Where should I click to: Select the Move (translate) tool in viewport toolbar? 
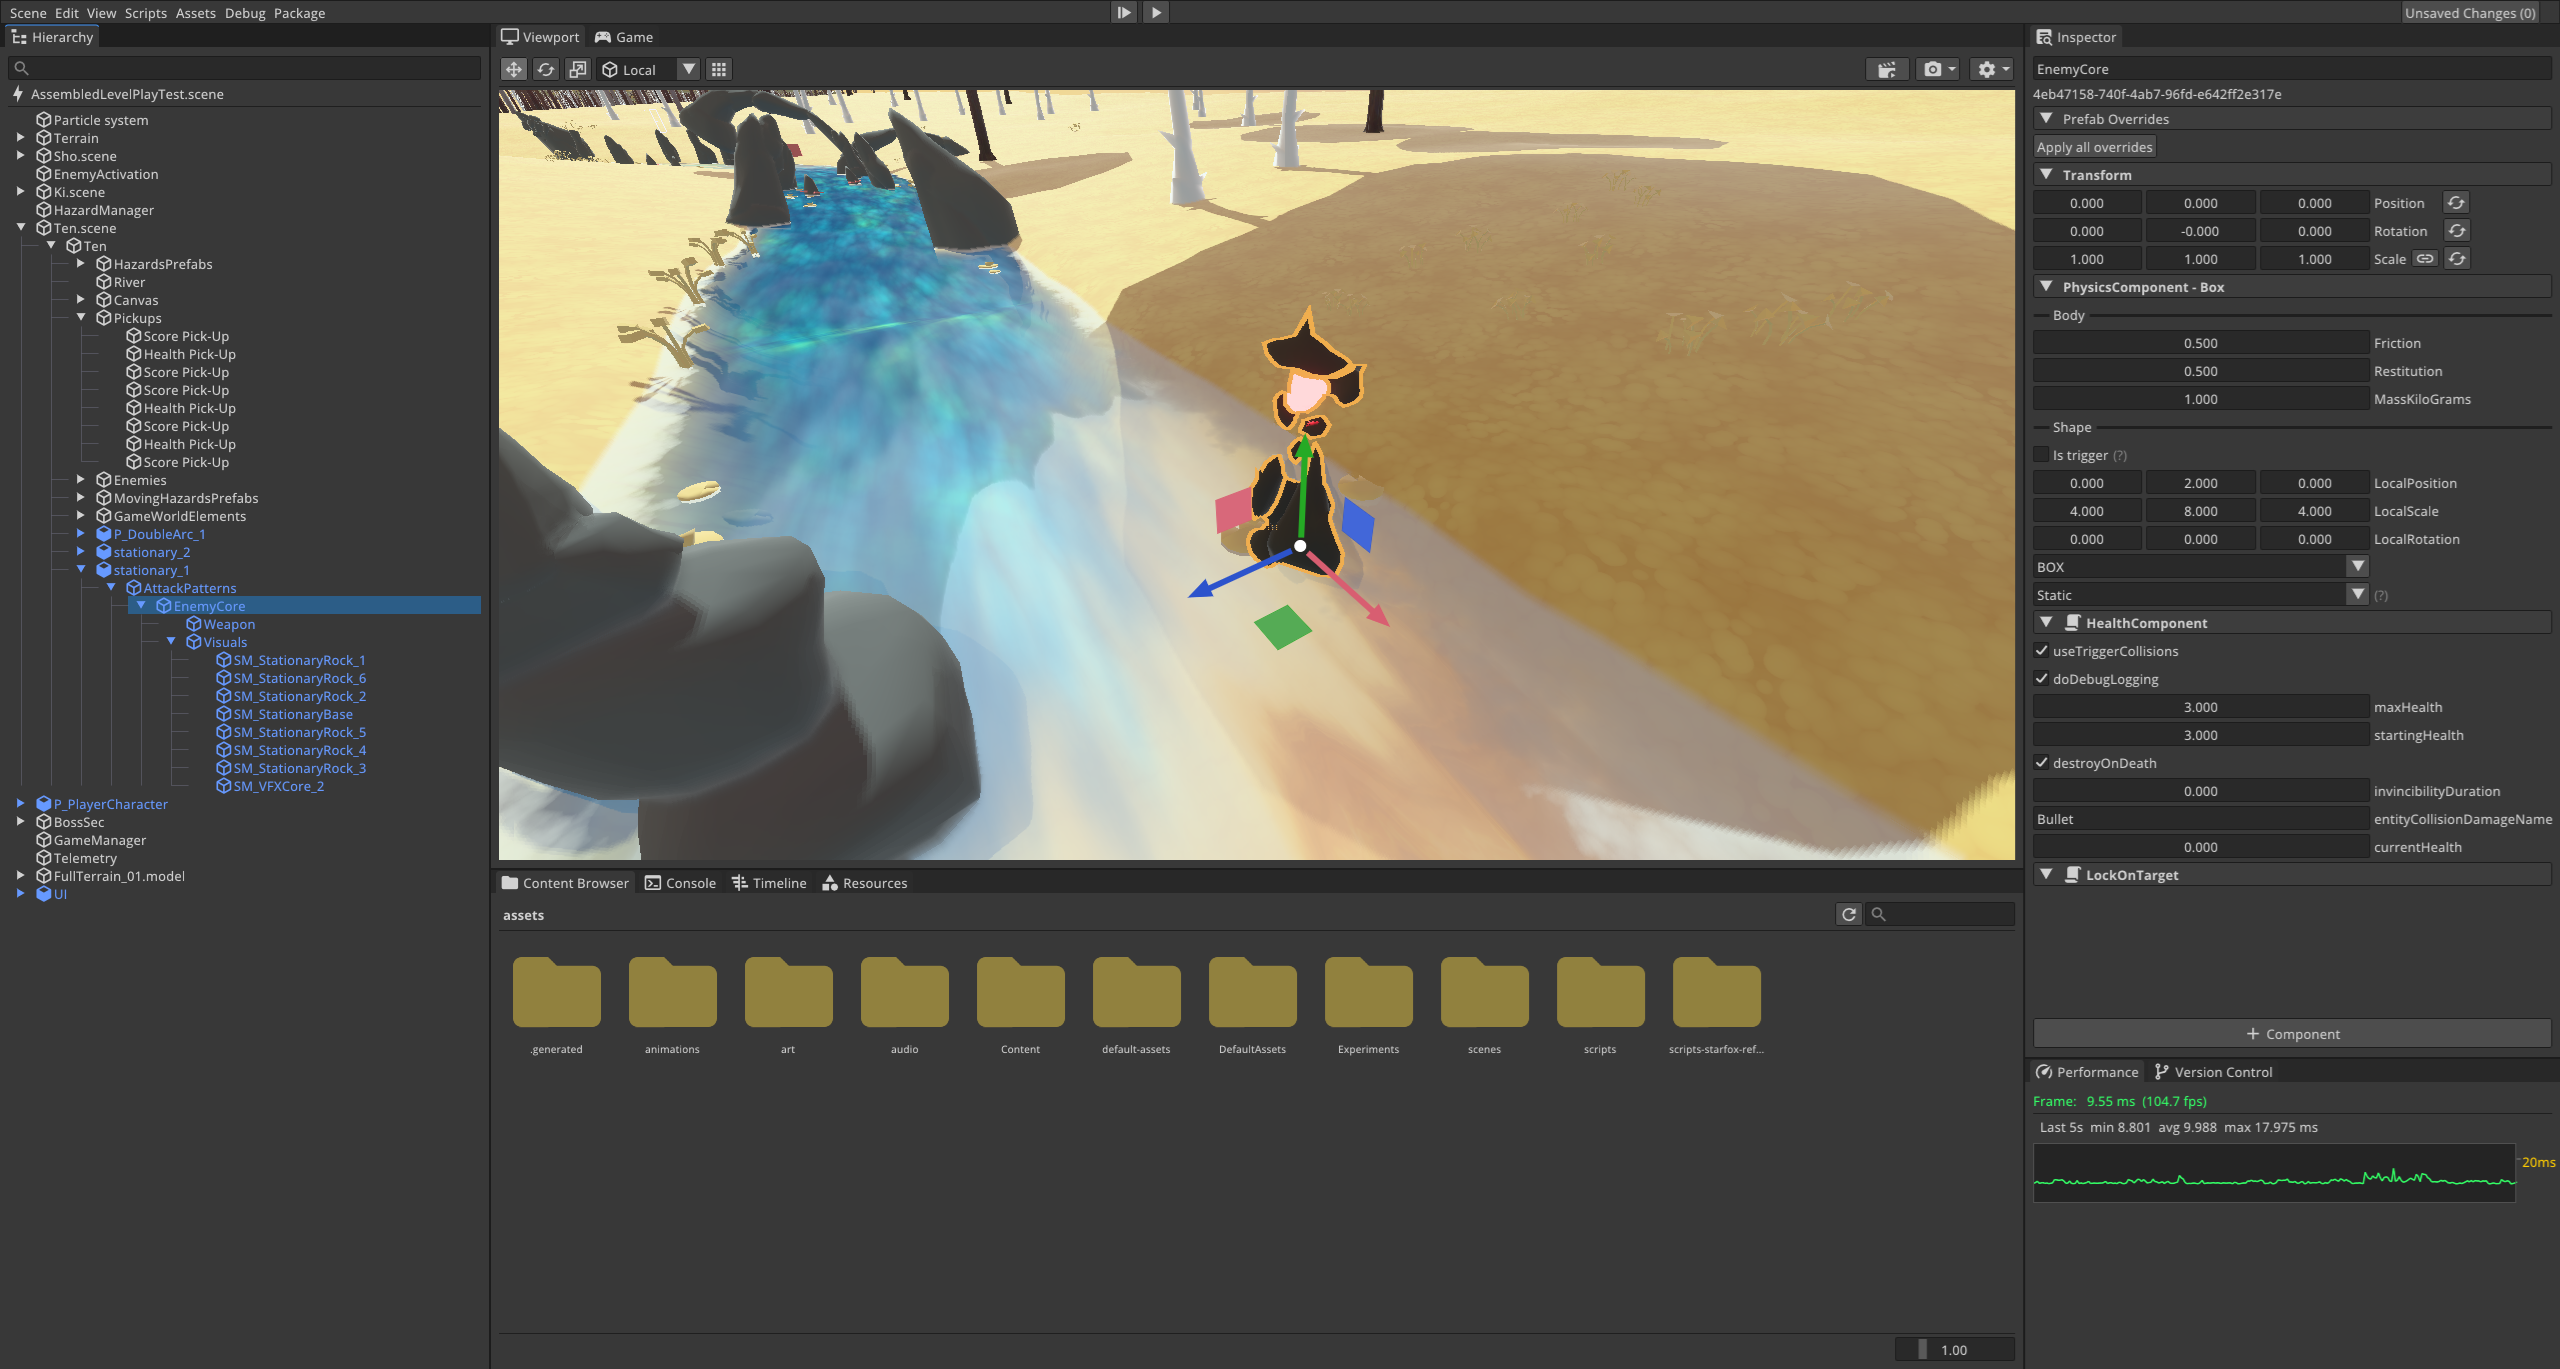tap(513, 69)
